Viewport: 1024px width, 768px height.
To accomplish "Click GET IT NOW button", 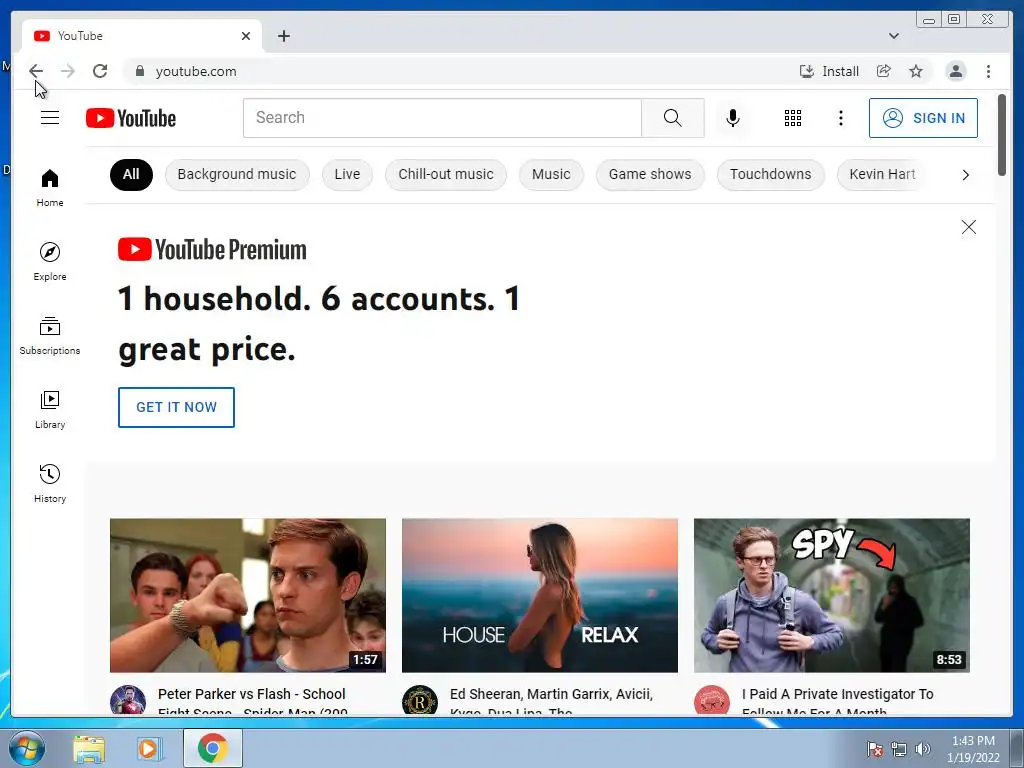I will (176, 408).
